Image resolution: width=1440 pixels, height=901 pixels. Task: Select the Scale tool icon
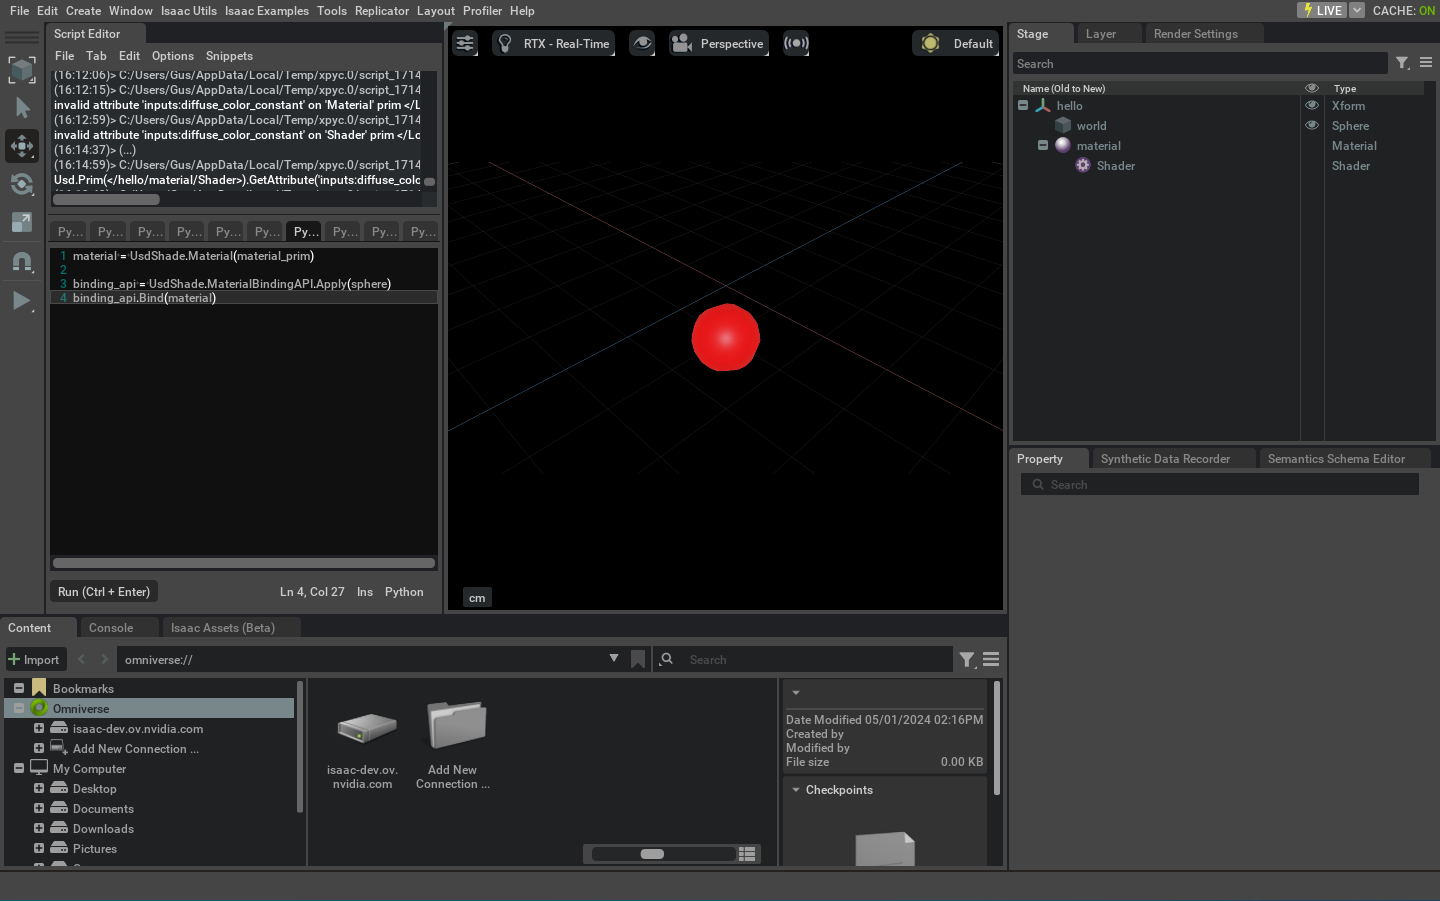22,222
